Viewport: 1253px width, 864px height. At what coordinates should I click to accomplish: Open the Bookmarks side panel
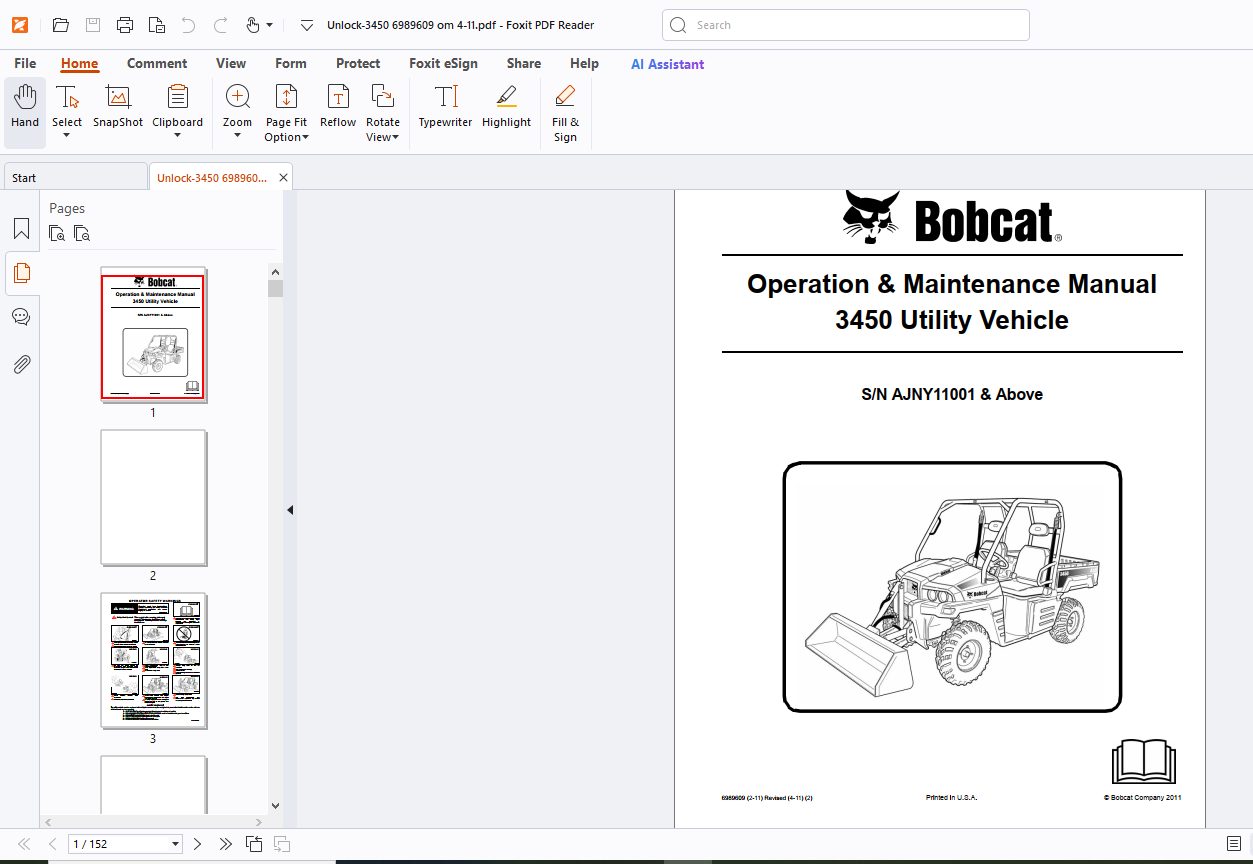[21, 229]
